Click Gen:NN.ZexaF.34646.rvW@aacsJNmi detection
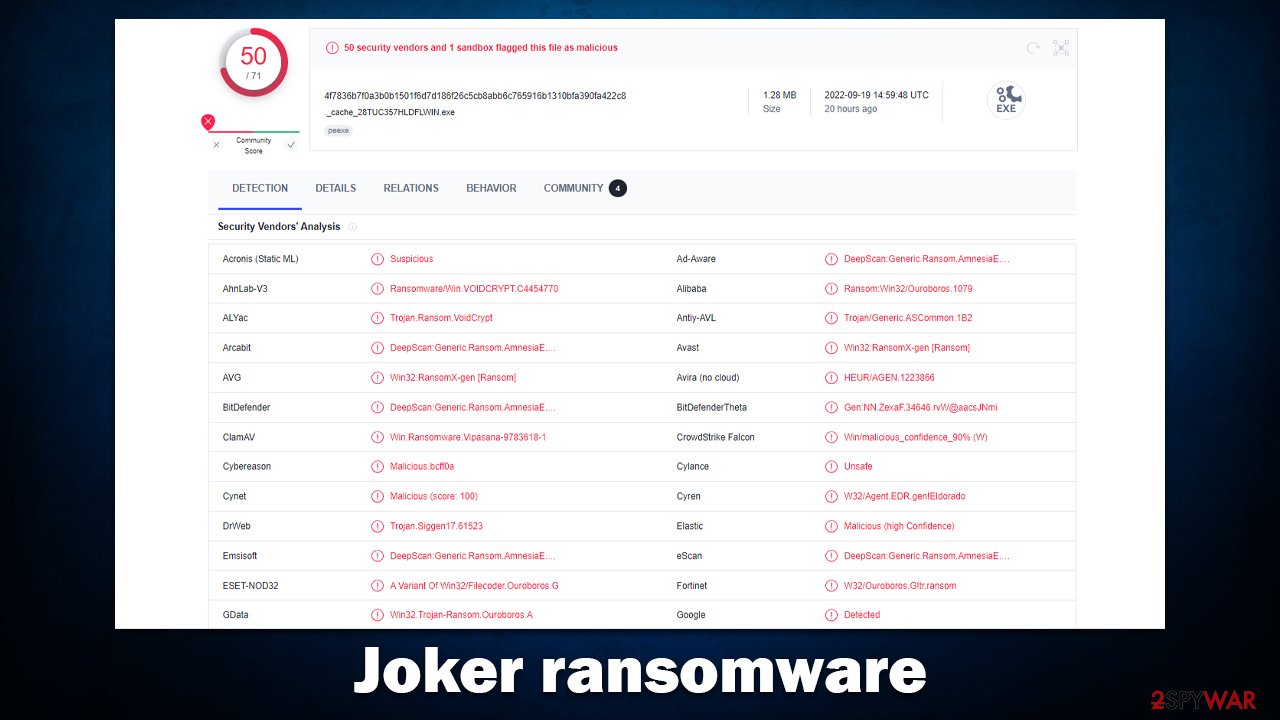The image size is (1280, 720). coord(921,407)
